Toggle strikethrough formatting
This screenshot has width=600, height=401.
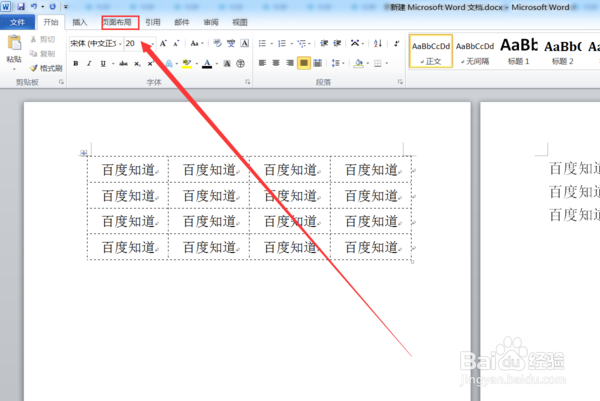123,64
